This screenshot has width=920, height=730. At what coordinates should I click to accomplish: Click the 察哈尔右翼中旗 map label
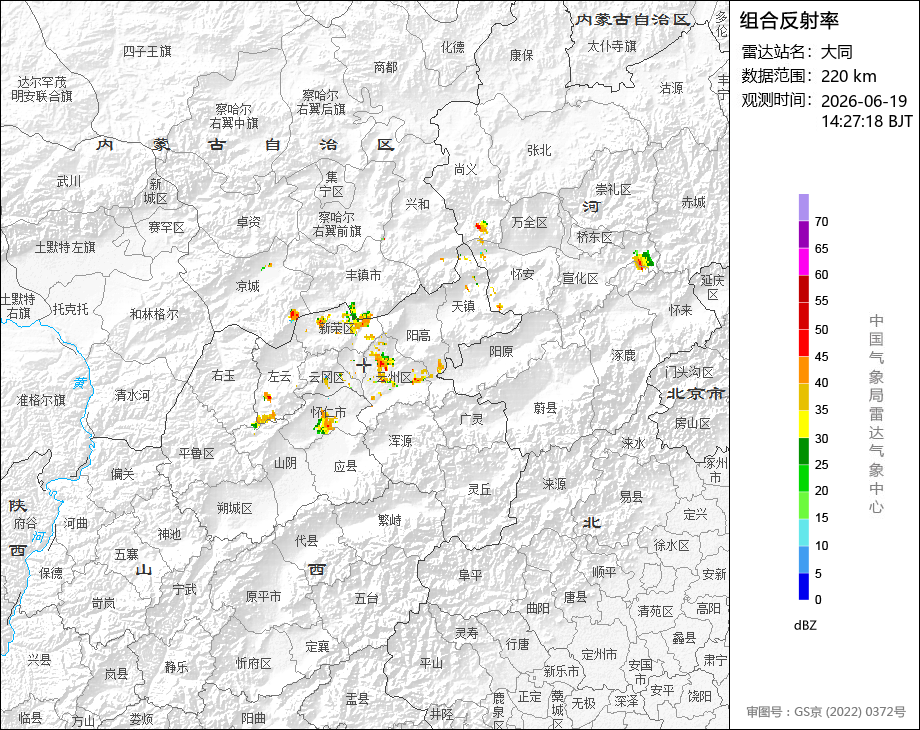point(236,116)
